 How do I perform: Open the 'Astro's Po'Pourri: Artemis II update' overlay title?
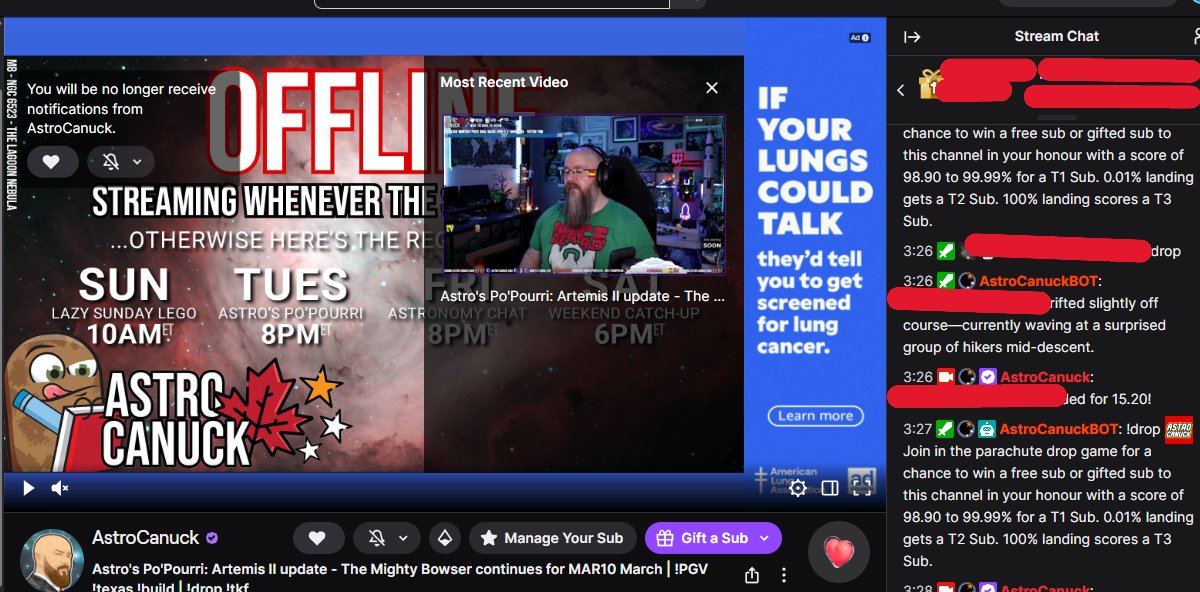click(582, 296)
